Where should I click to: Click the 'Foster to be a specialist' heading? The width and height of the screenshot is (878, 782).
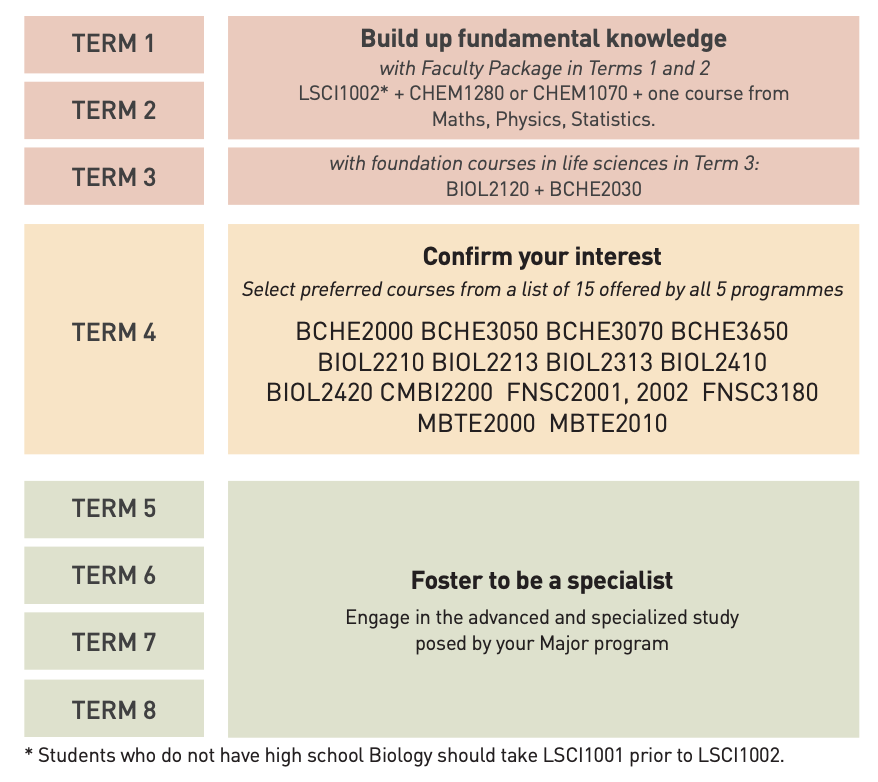pos(542,580)
